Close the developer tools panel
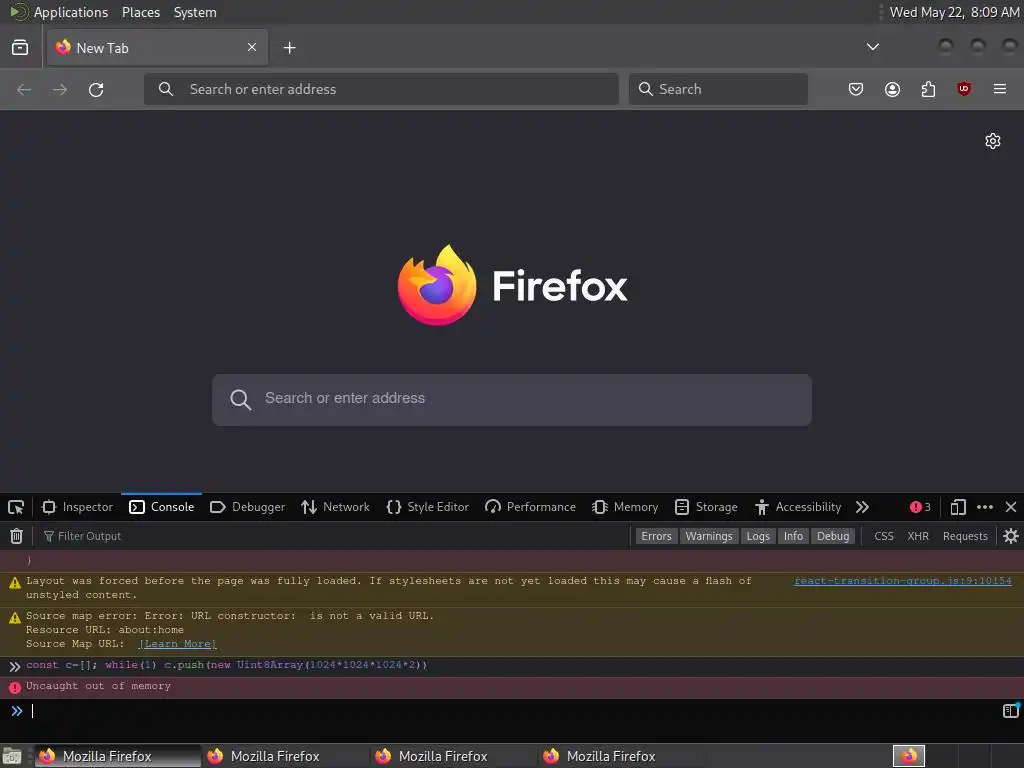Viewport: 1024px width, 768px height. 1011,507
